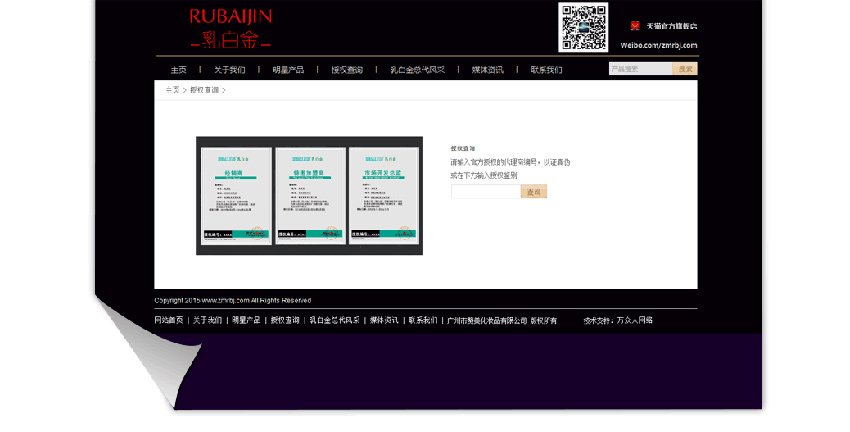This screenshot has height=432, width=850.
Task: Click the first authorization certificate thumbnail
Action: point(236,195)
